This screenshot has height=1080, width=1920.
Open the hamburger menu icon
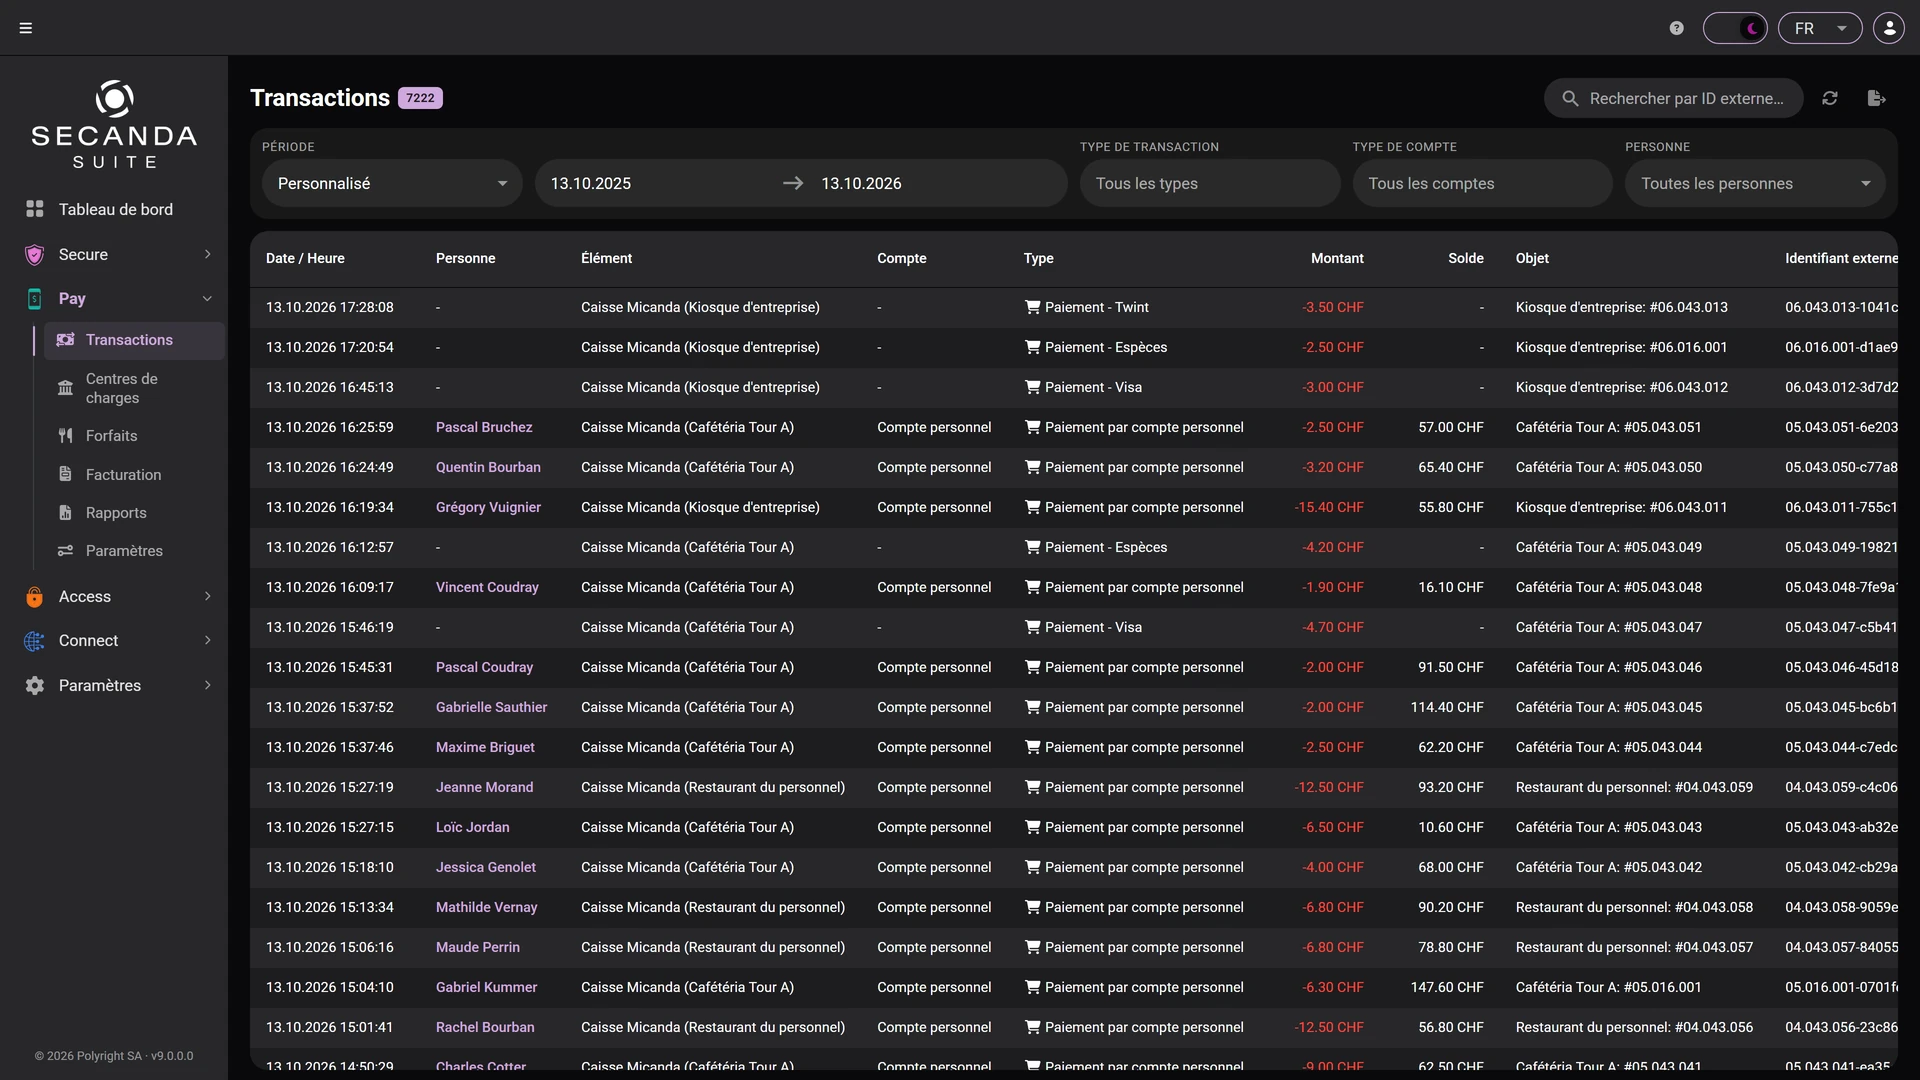pyautogui.click(x=26, y=28)
